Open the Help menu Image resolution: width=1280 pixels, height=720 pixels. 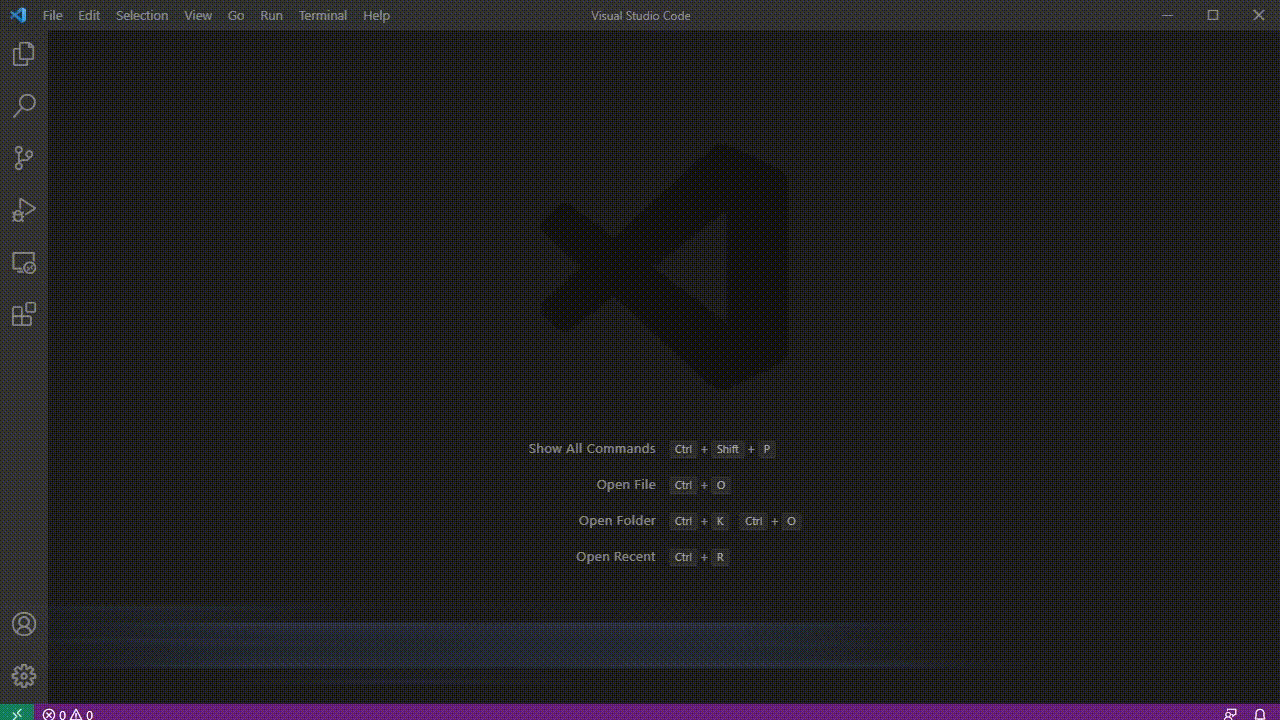[x=376, y=15]
